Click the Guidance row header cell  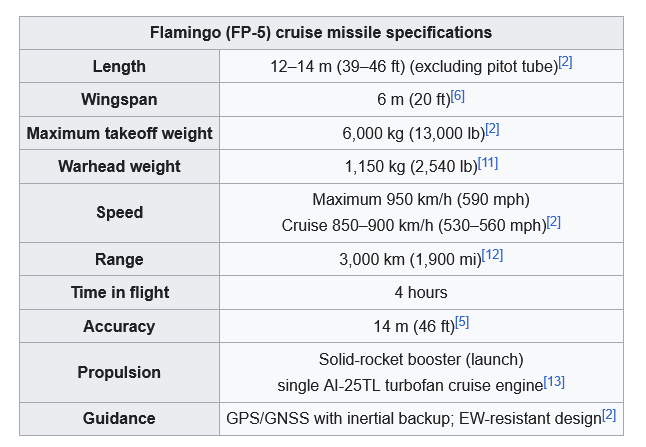click(119, 419)
